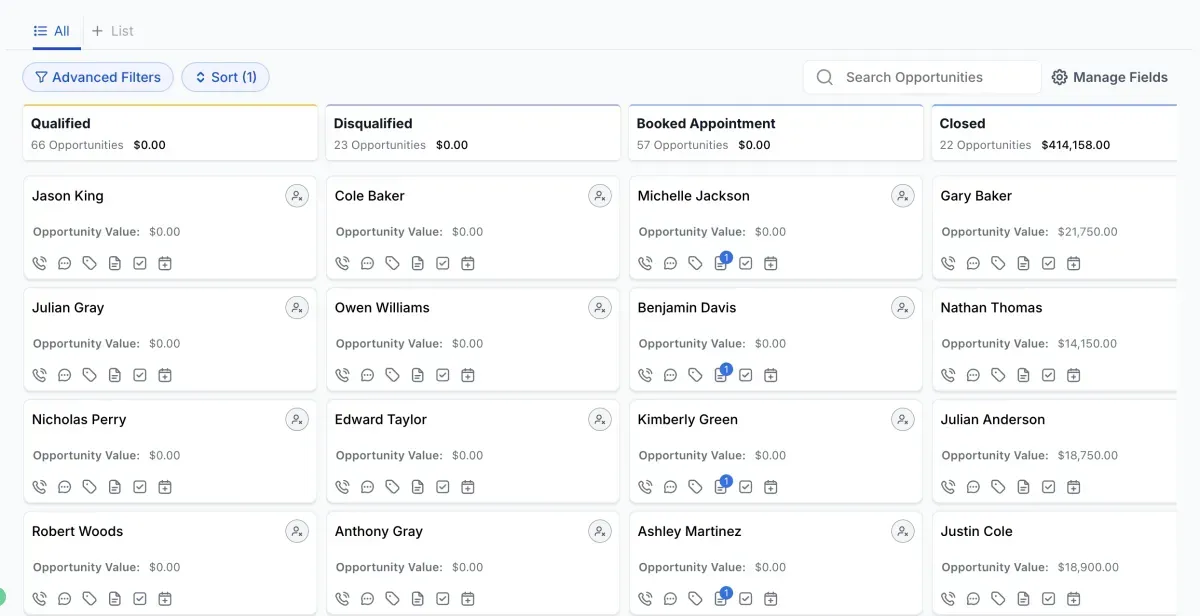The image size is (1200, 616).
Task: Click the tasks checkbox icon on Benjamin Davis' card
Action: (x=745, y=376)
